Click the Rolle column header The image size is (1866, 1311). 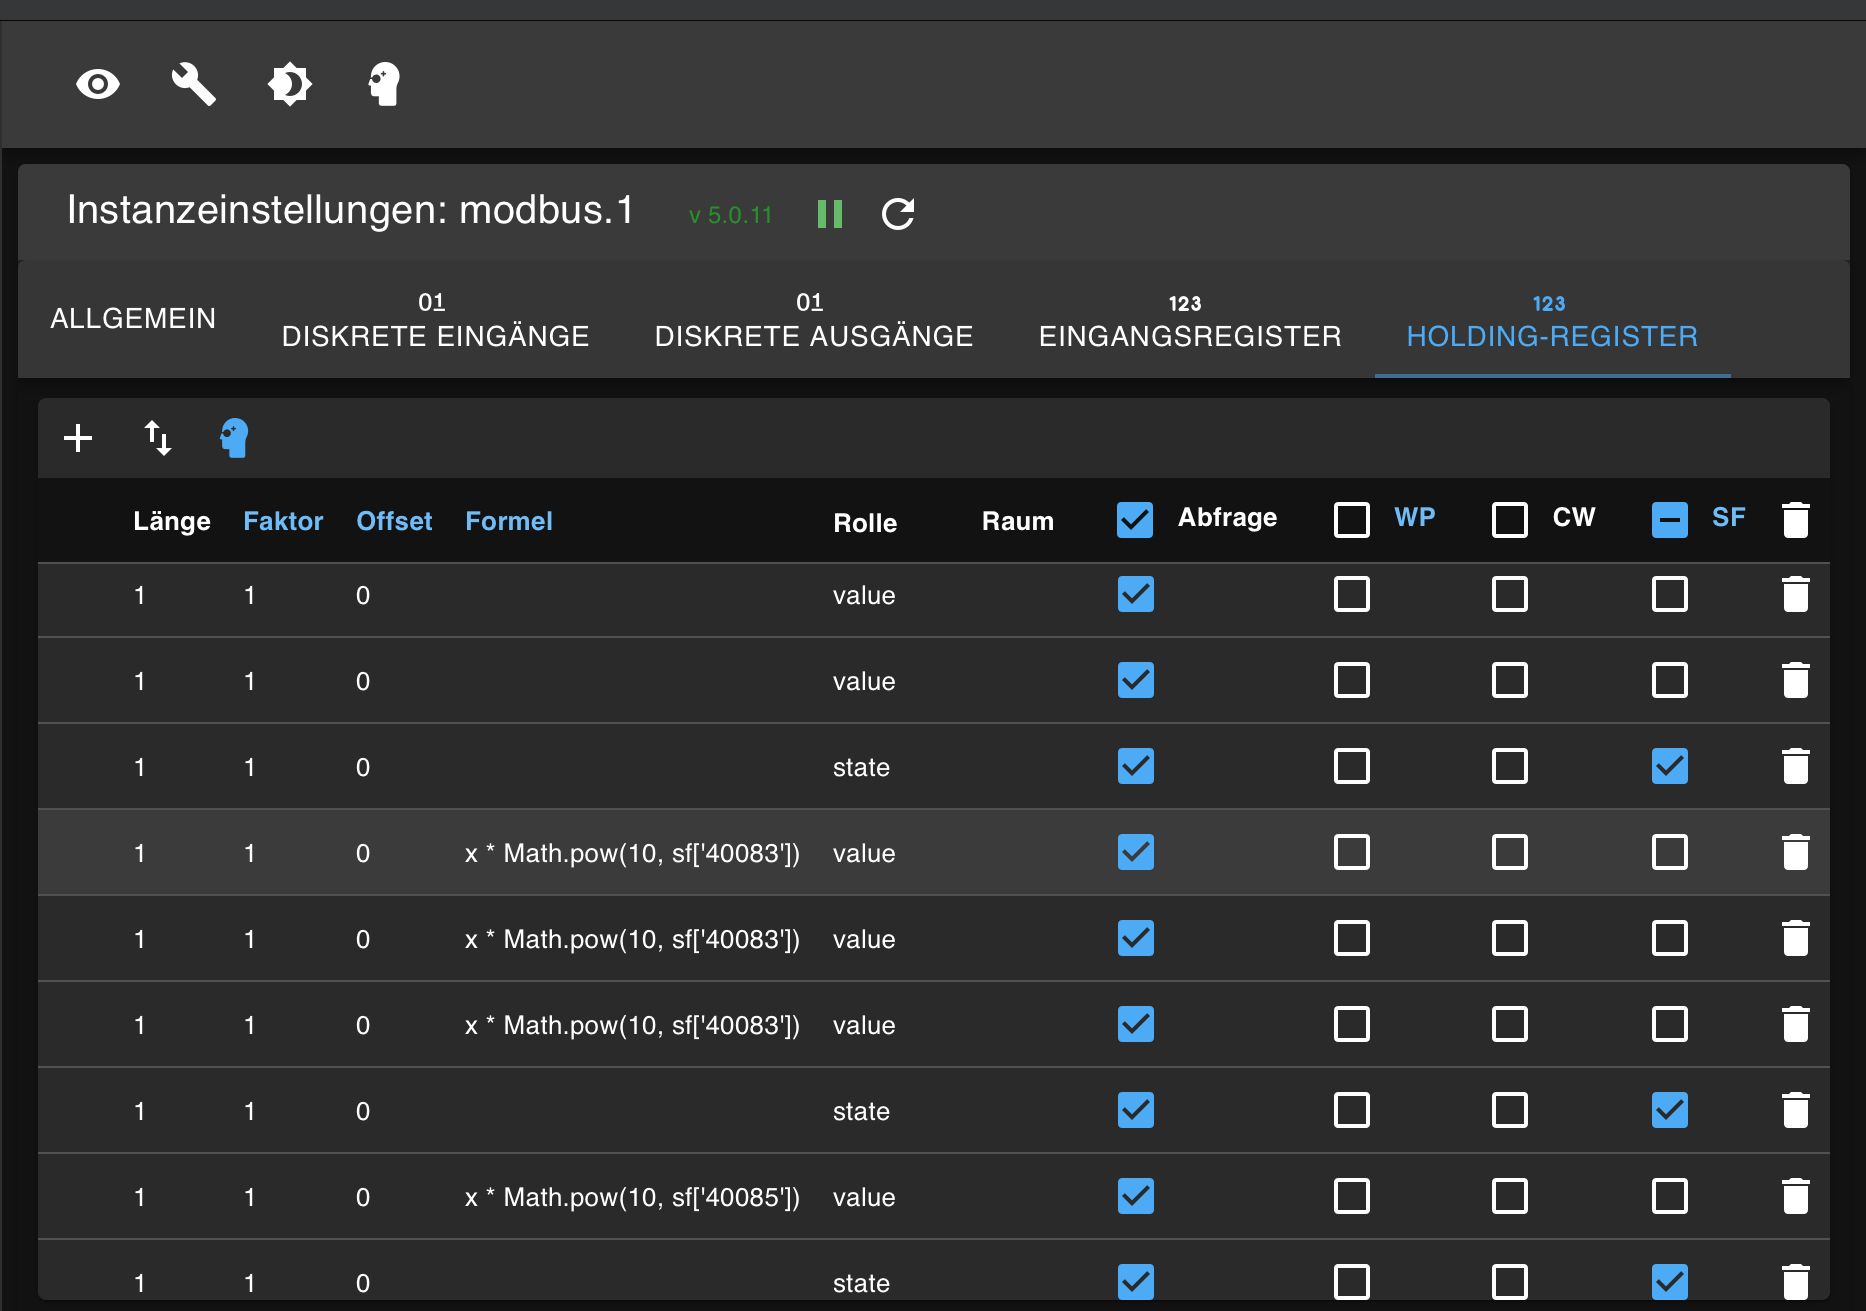(x=865, y=523)
